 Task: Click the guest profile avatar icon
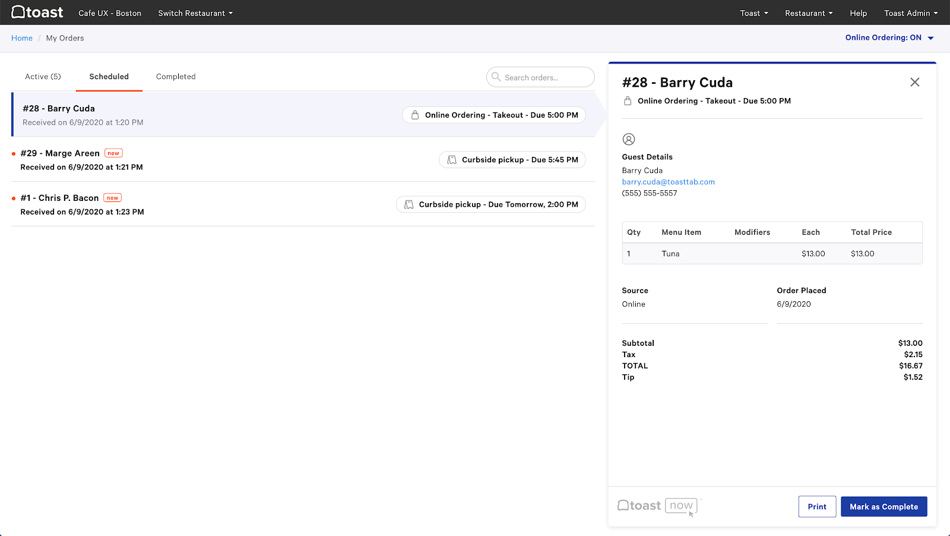coord(629,140)
